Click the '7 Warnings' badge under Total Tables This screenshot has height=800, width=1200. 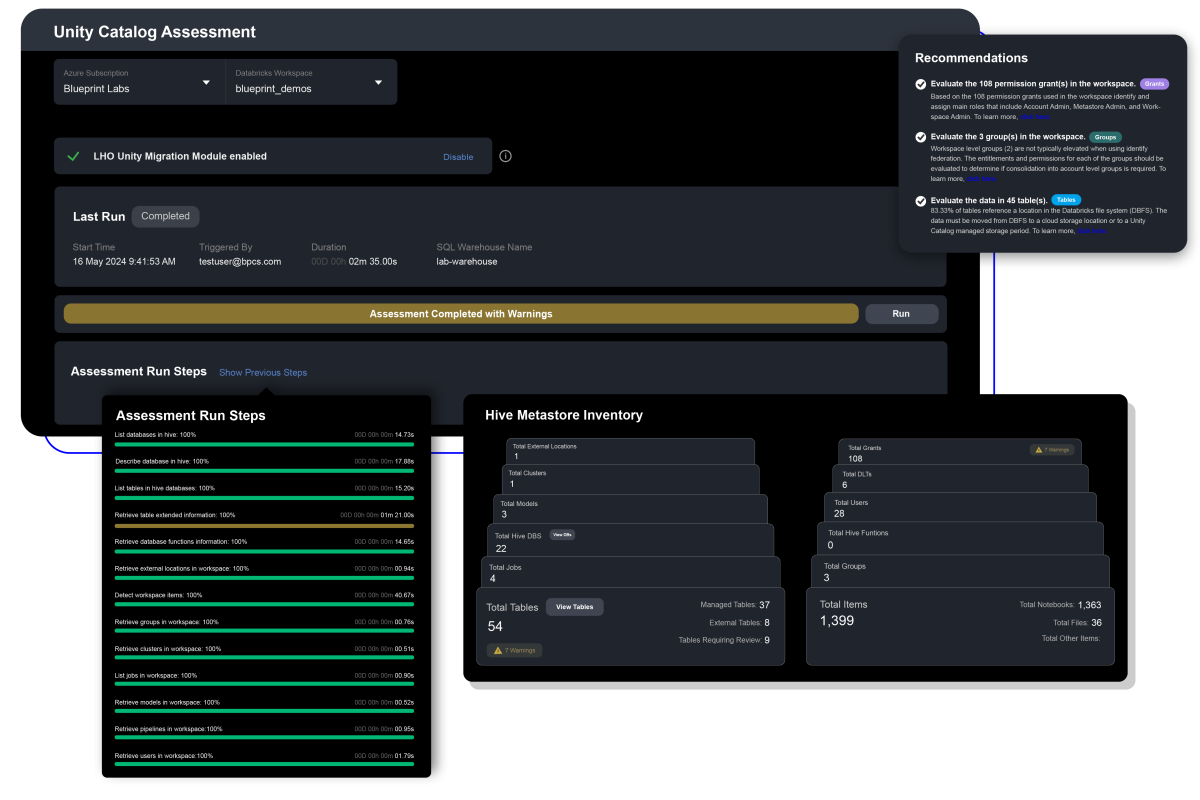(515, 650)
